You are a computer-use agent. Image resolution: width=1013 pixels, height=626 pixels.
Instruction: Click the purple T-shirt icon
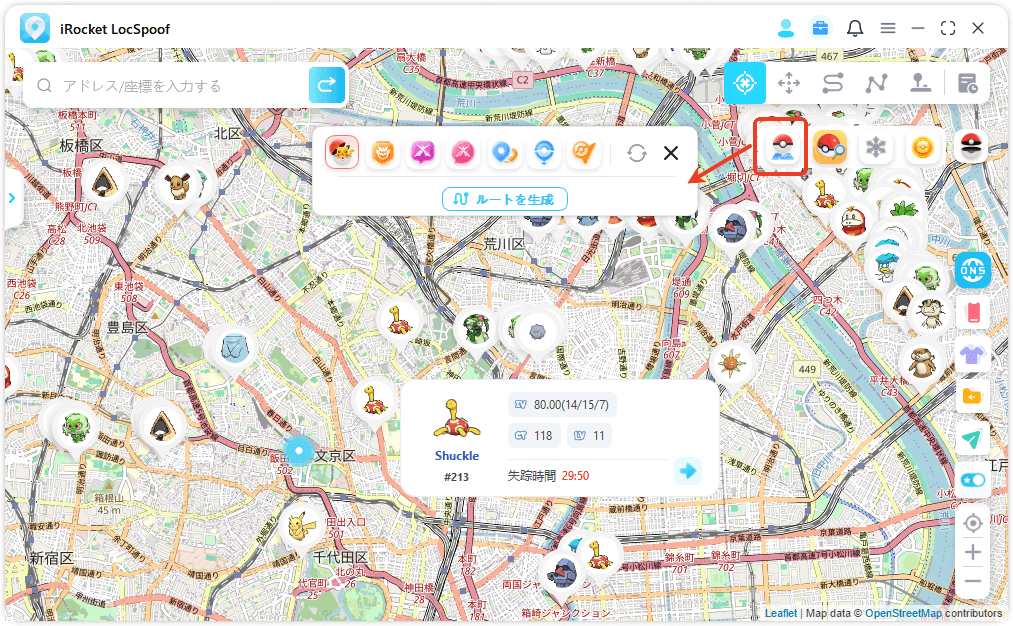click(x=972, y=355)
